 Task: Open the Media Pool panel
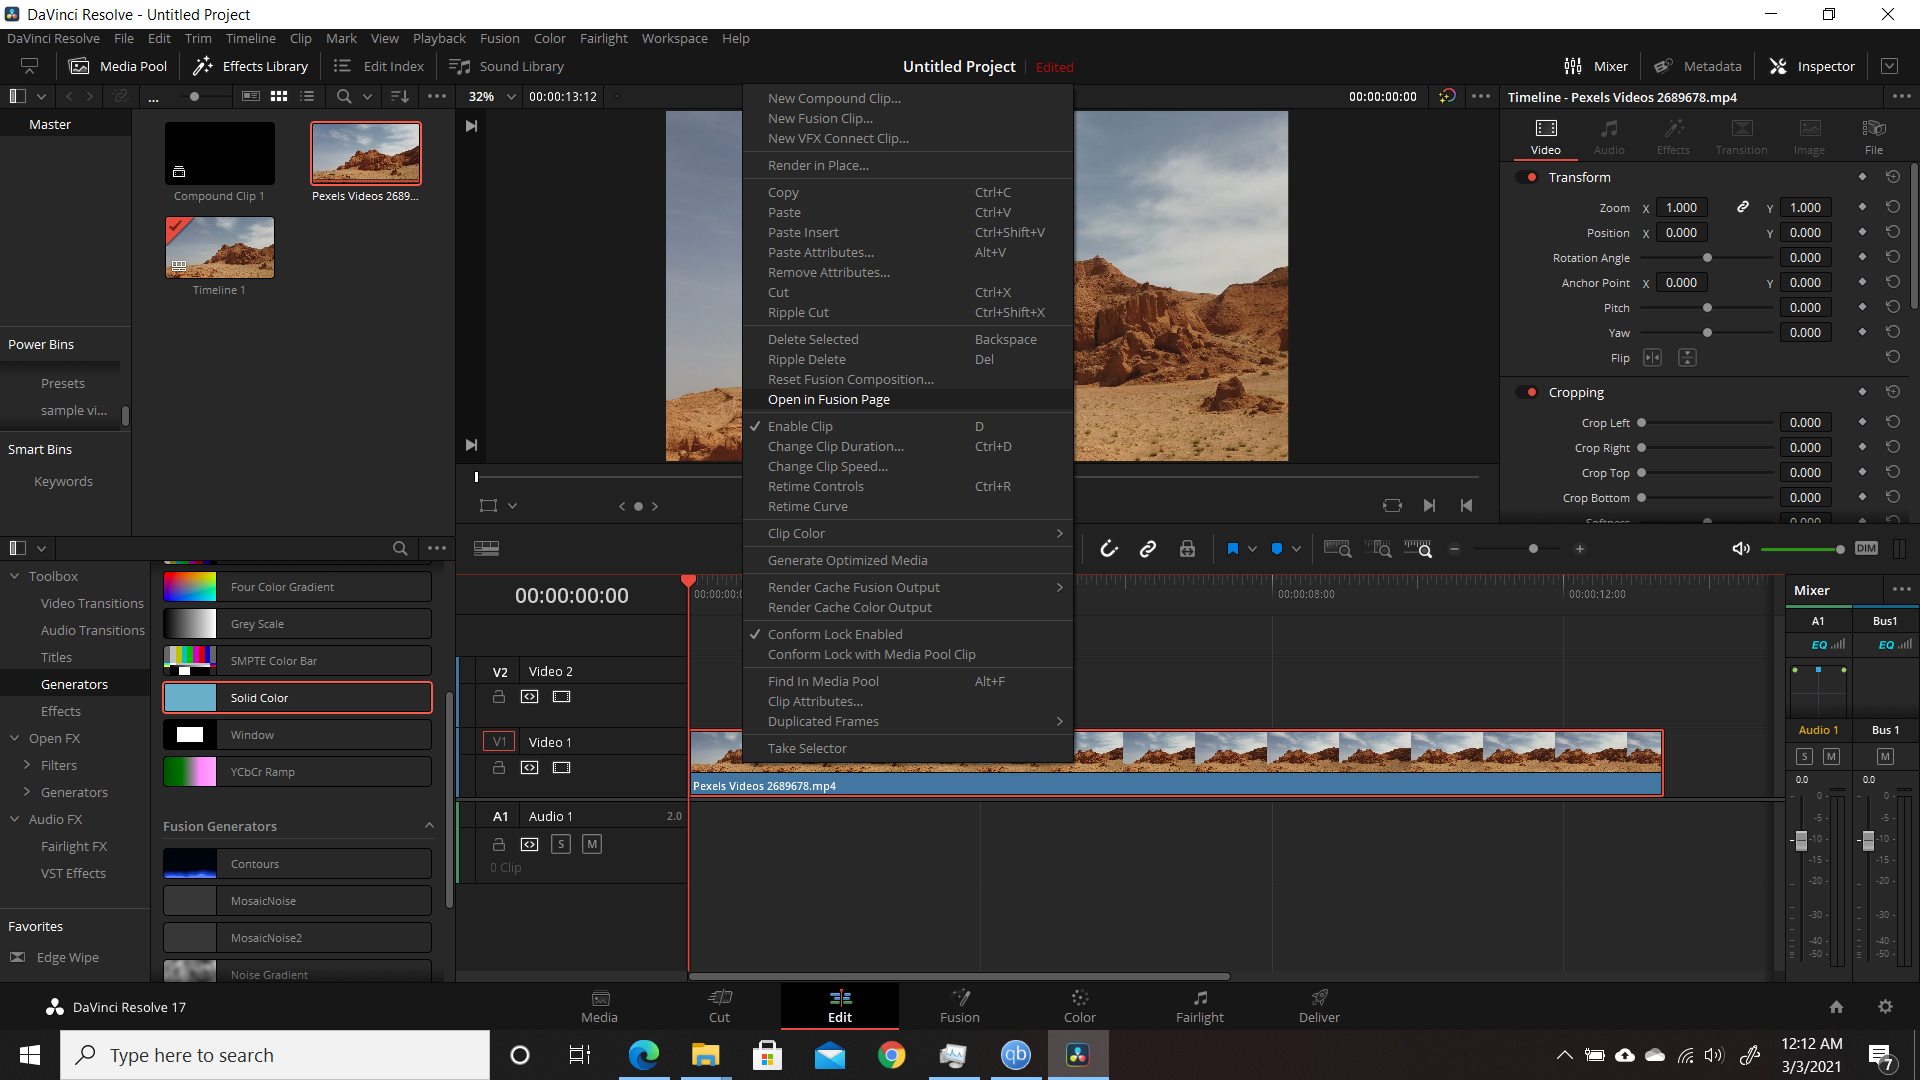pos(118,66)
